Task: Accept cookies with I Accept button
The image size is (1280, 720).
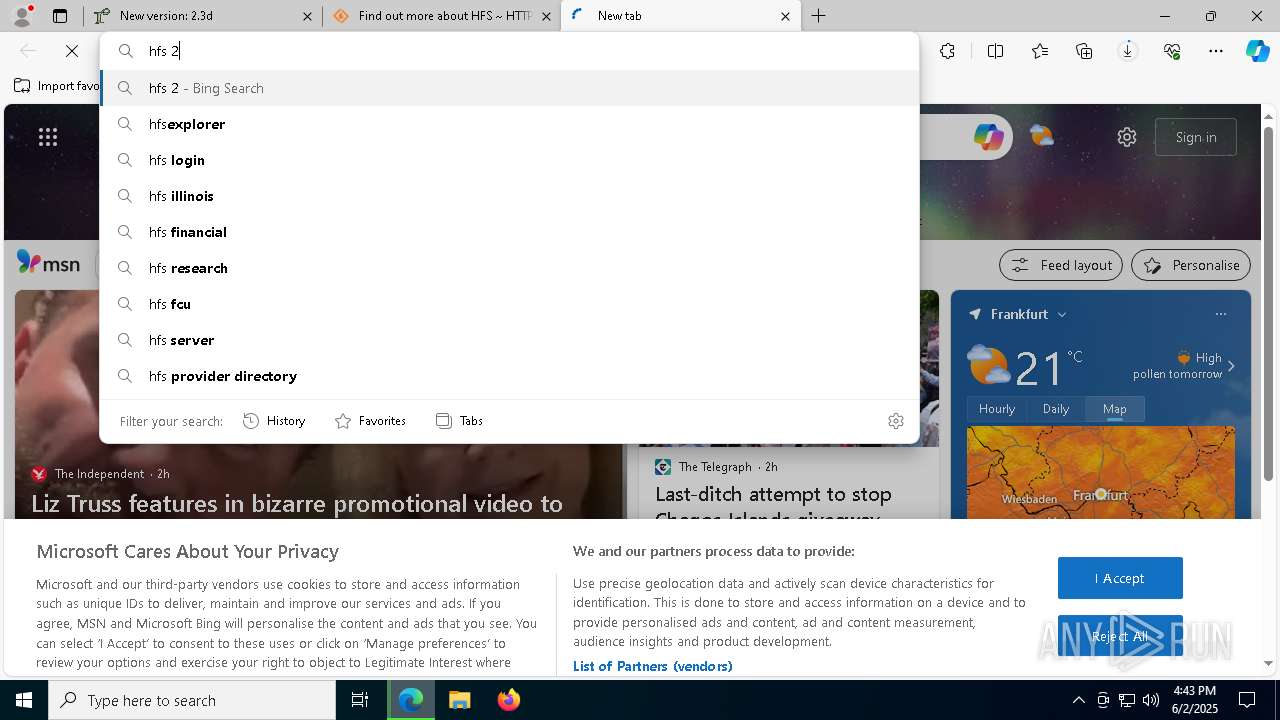Action: (x=1120, y=578)
